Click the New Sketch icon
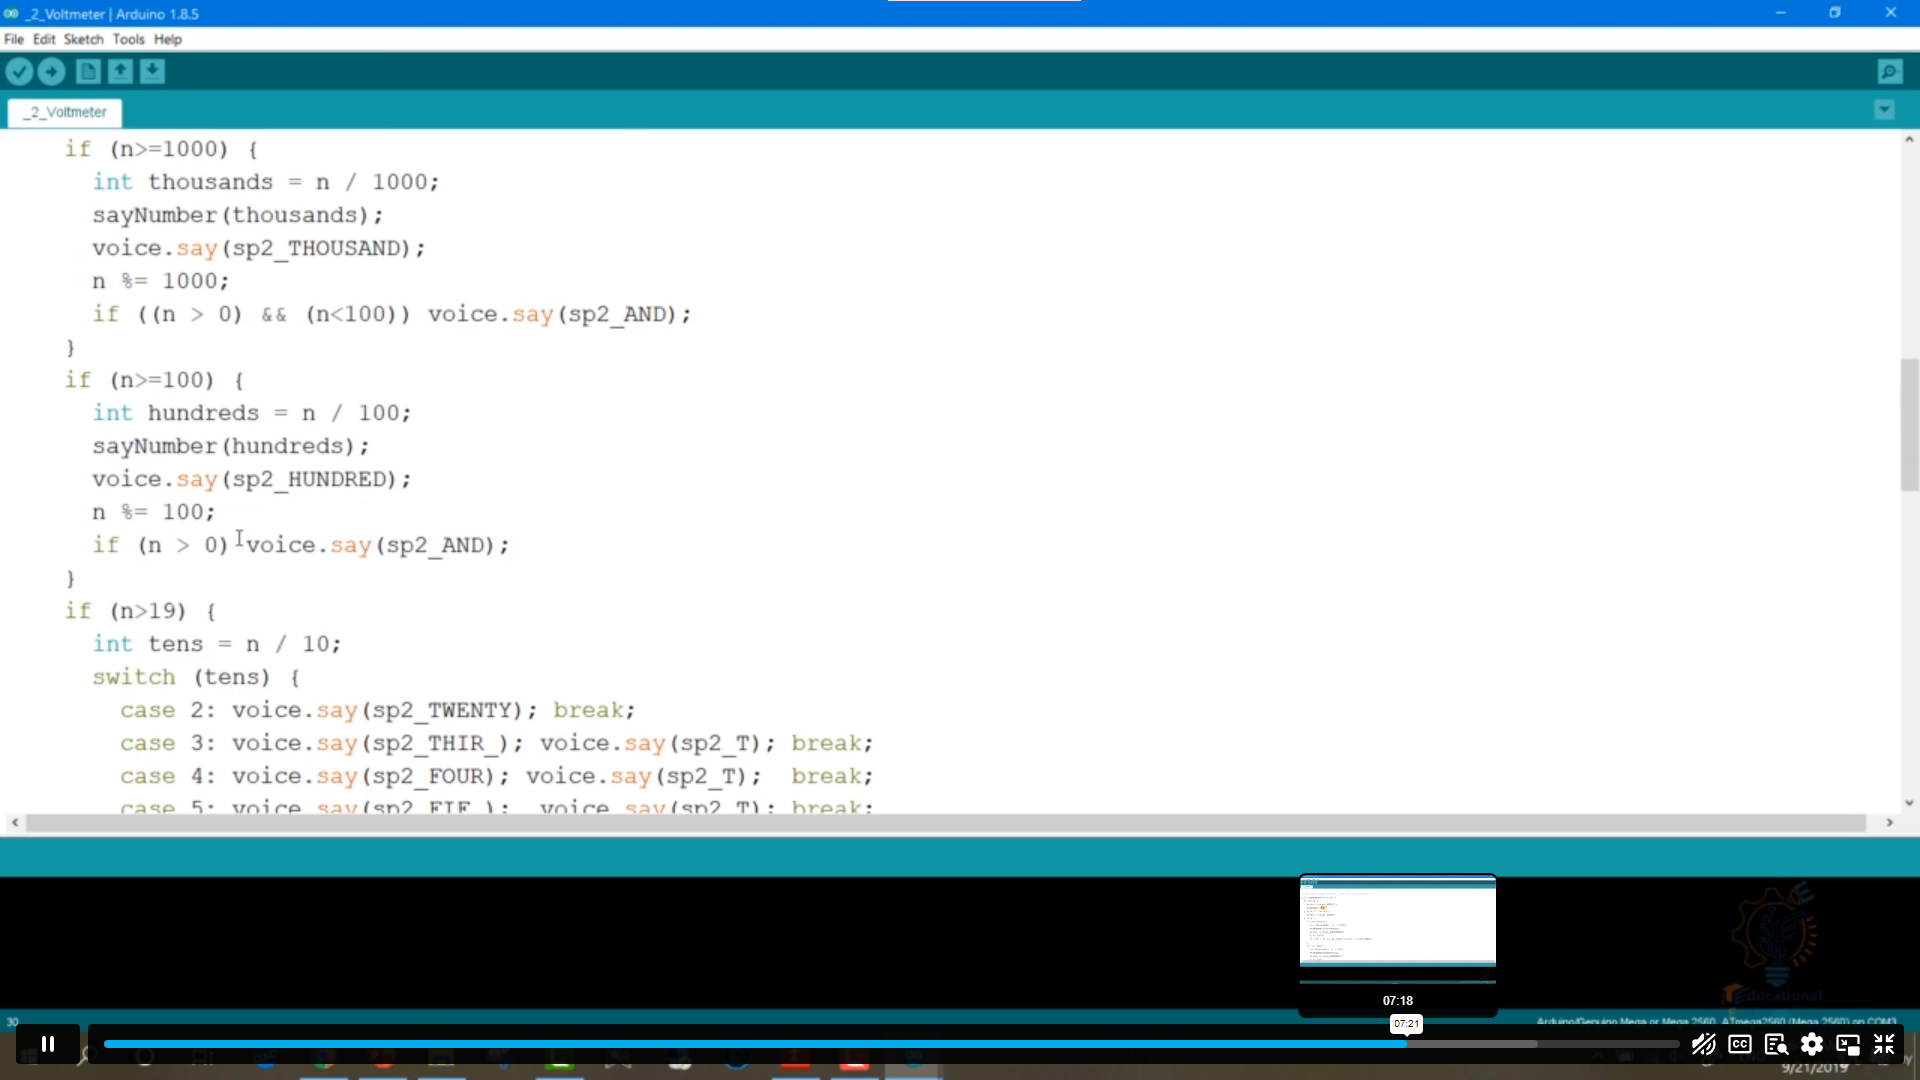The image size is (1920, 1080). [x=88, y=71]
